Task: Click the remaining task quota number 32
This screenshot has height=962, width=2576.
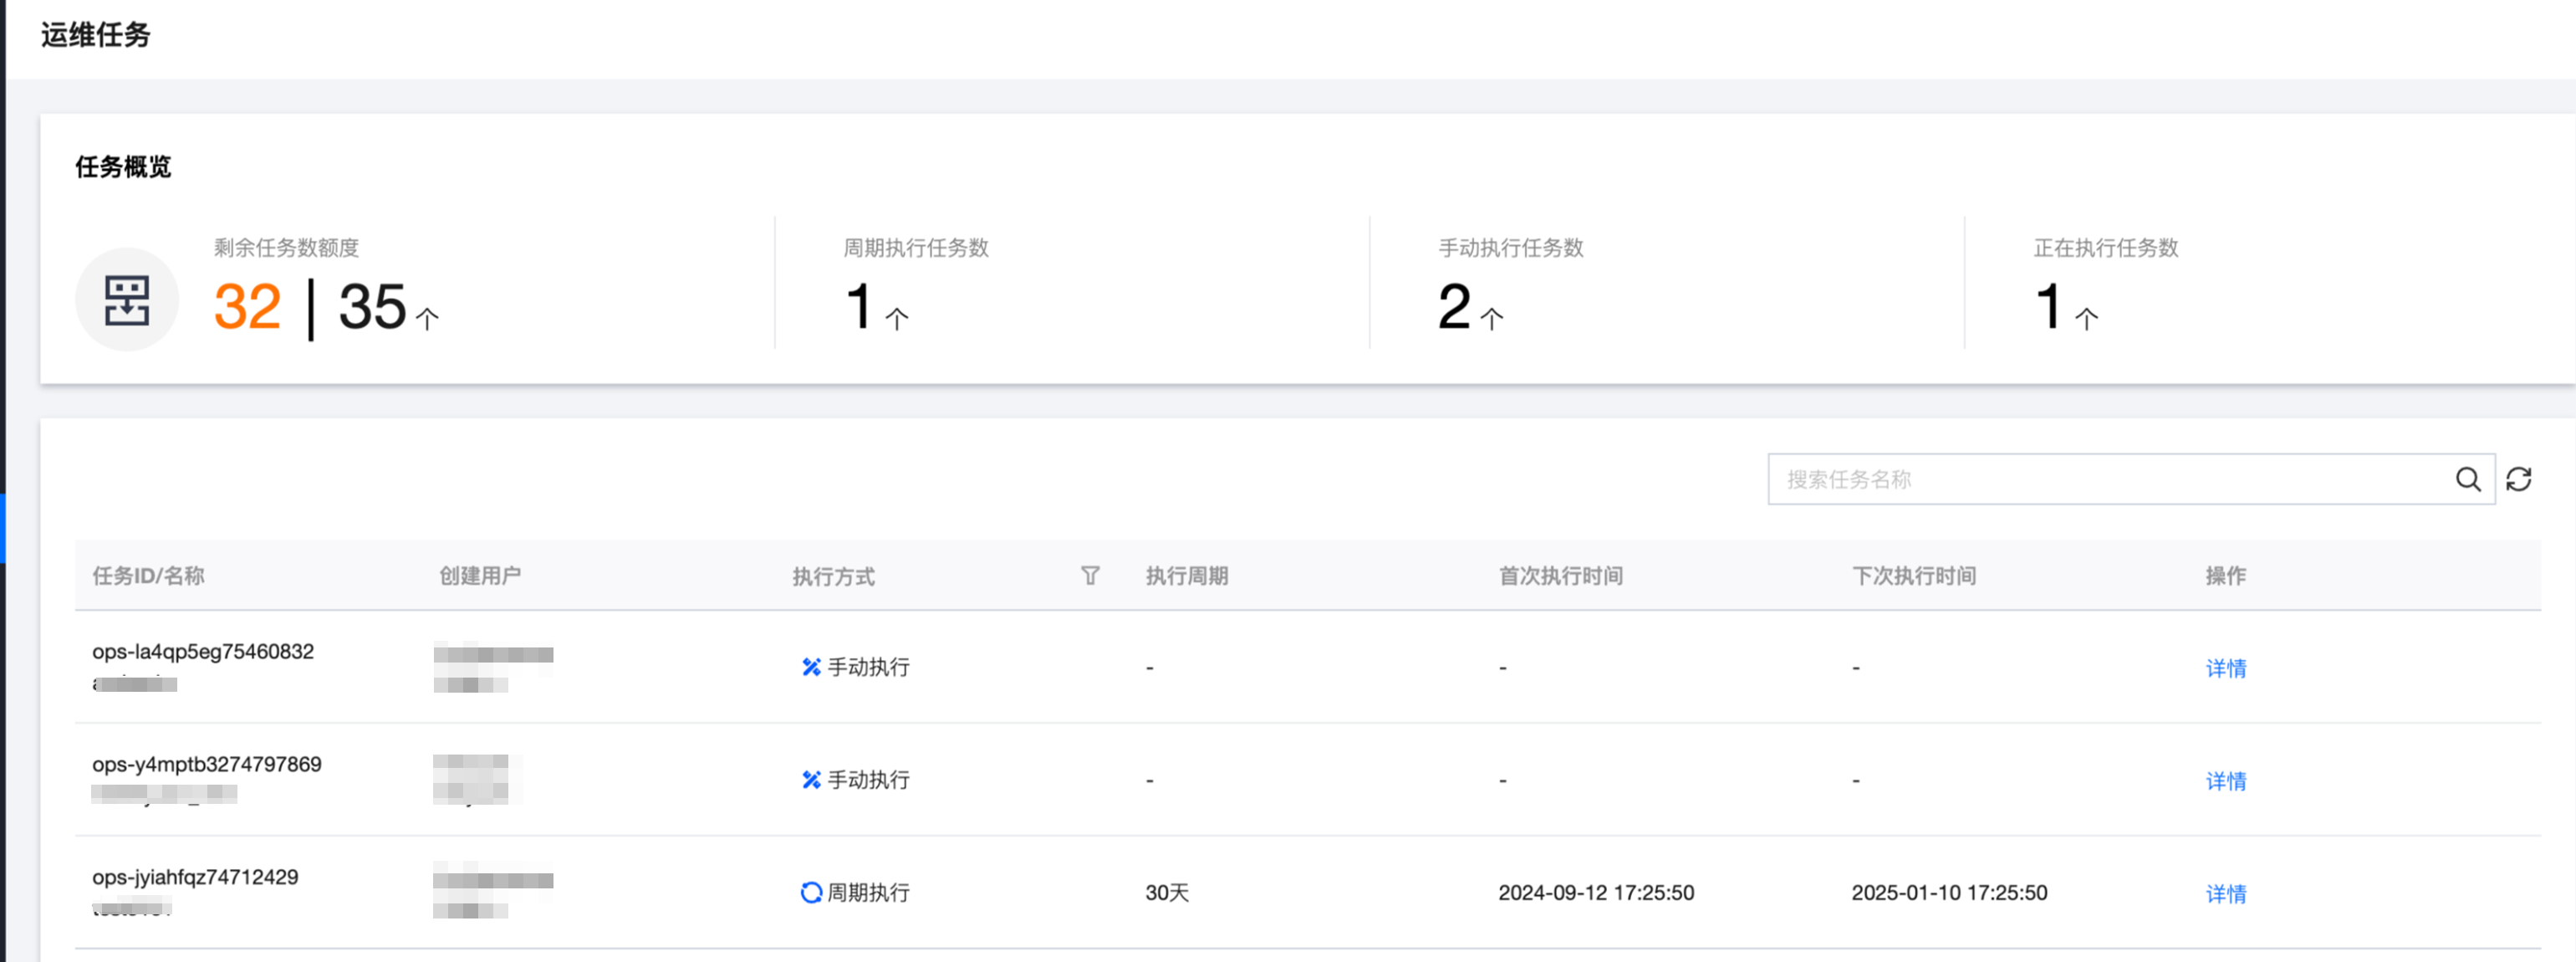Action: [247, 306]
